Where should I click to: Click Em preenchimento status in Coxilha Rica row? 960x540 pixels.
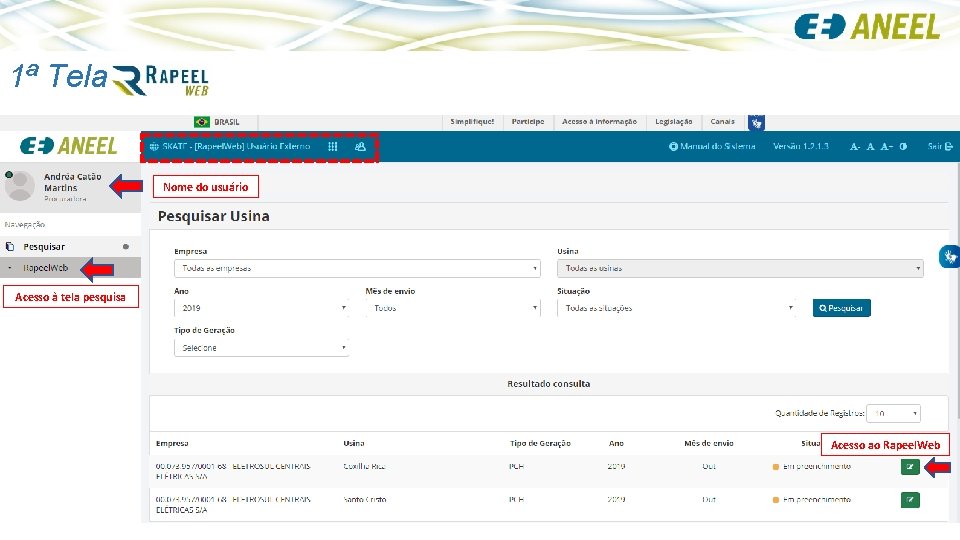817,467
